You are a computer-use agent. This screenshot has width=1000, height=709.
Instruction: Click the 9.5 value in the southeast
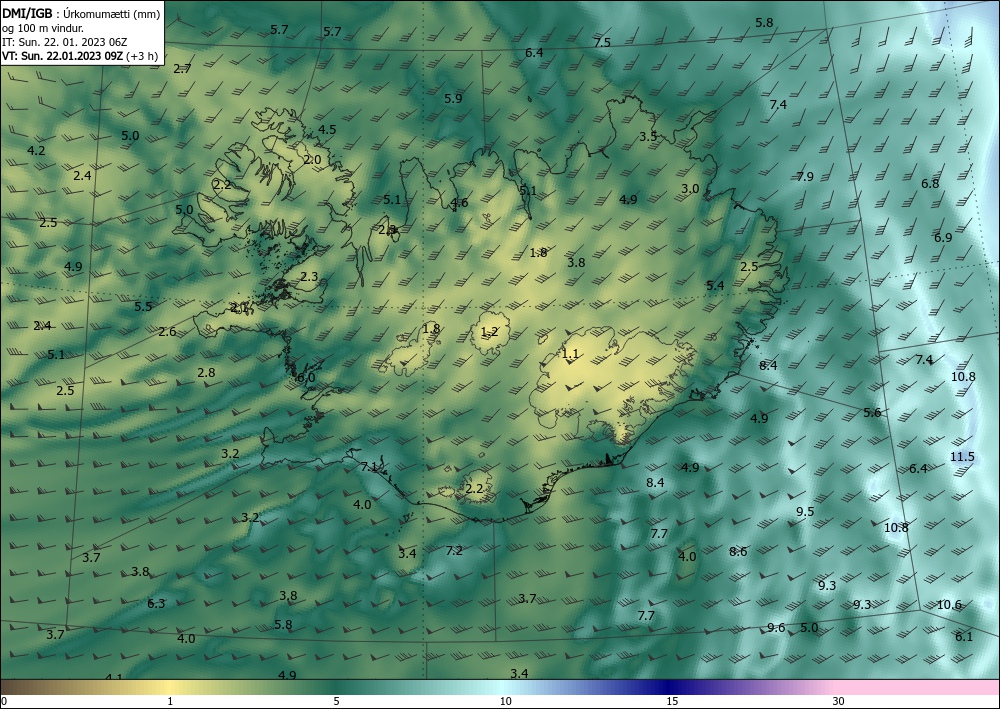[x=805, y=511]
